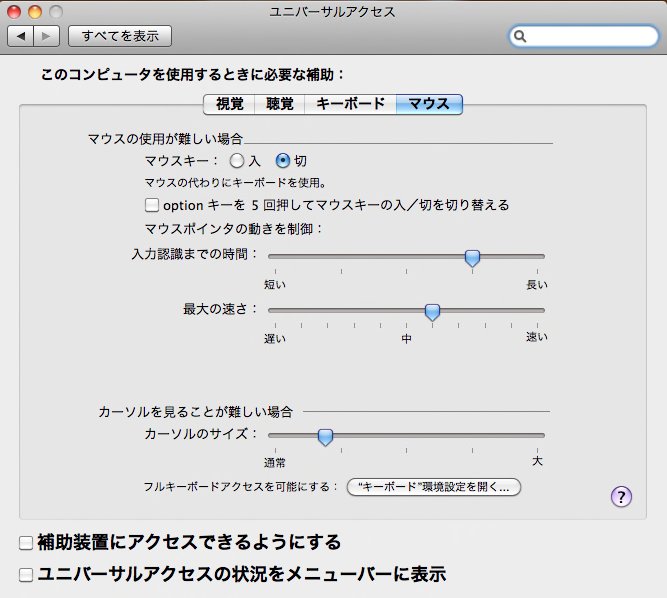Image resolution: width=667 pixels, height=598 pixels.
Task: Click the カーソルを見ることが難しい場合 heading
Action: (x=196, y=412)
